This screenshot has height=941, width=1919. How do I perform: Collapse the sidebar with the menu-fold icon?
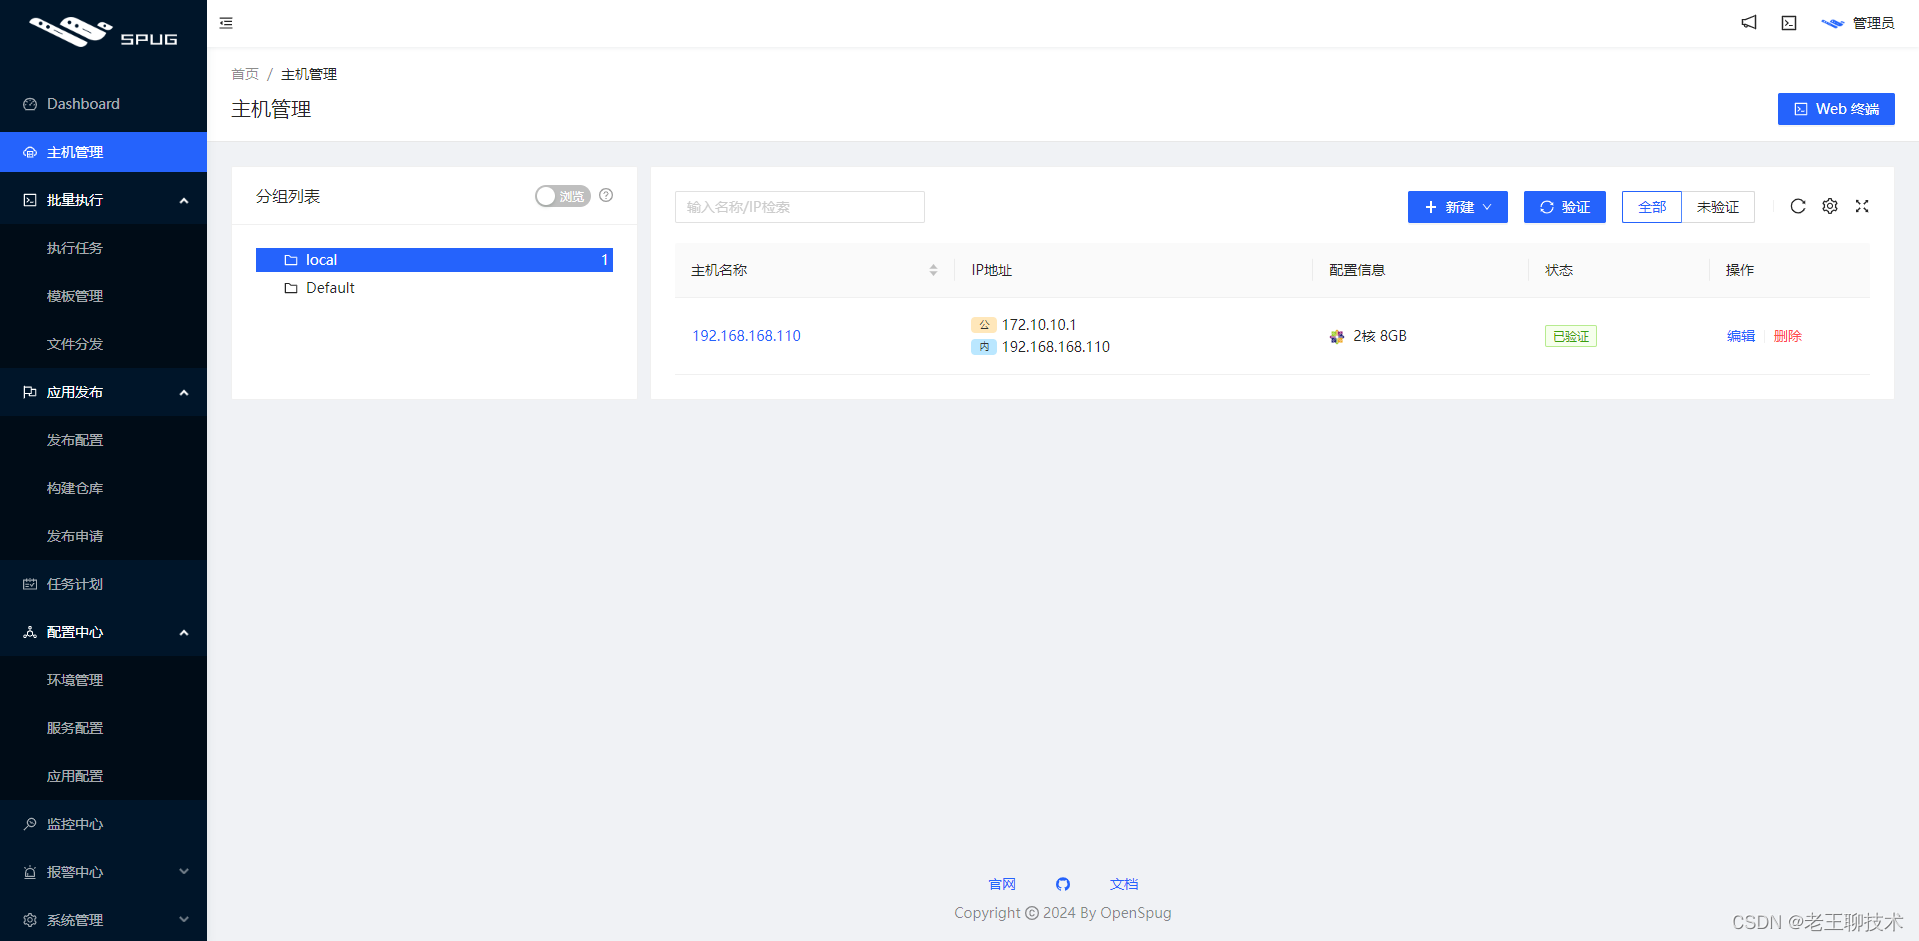pos(226,23)
